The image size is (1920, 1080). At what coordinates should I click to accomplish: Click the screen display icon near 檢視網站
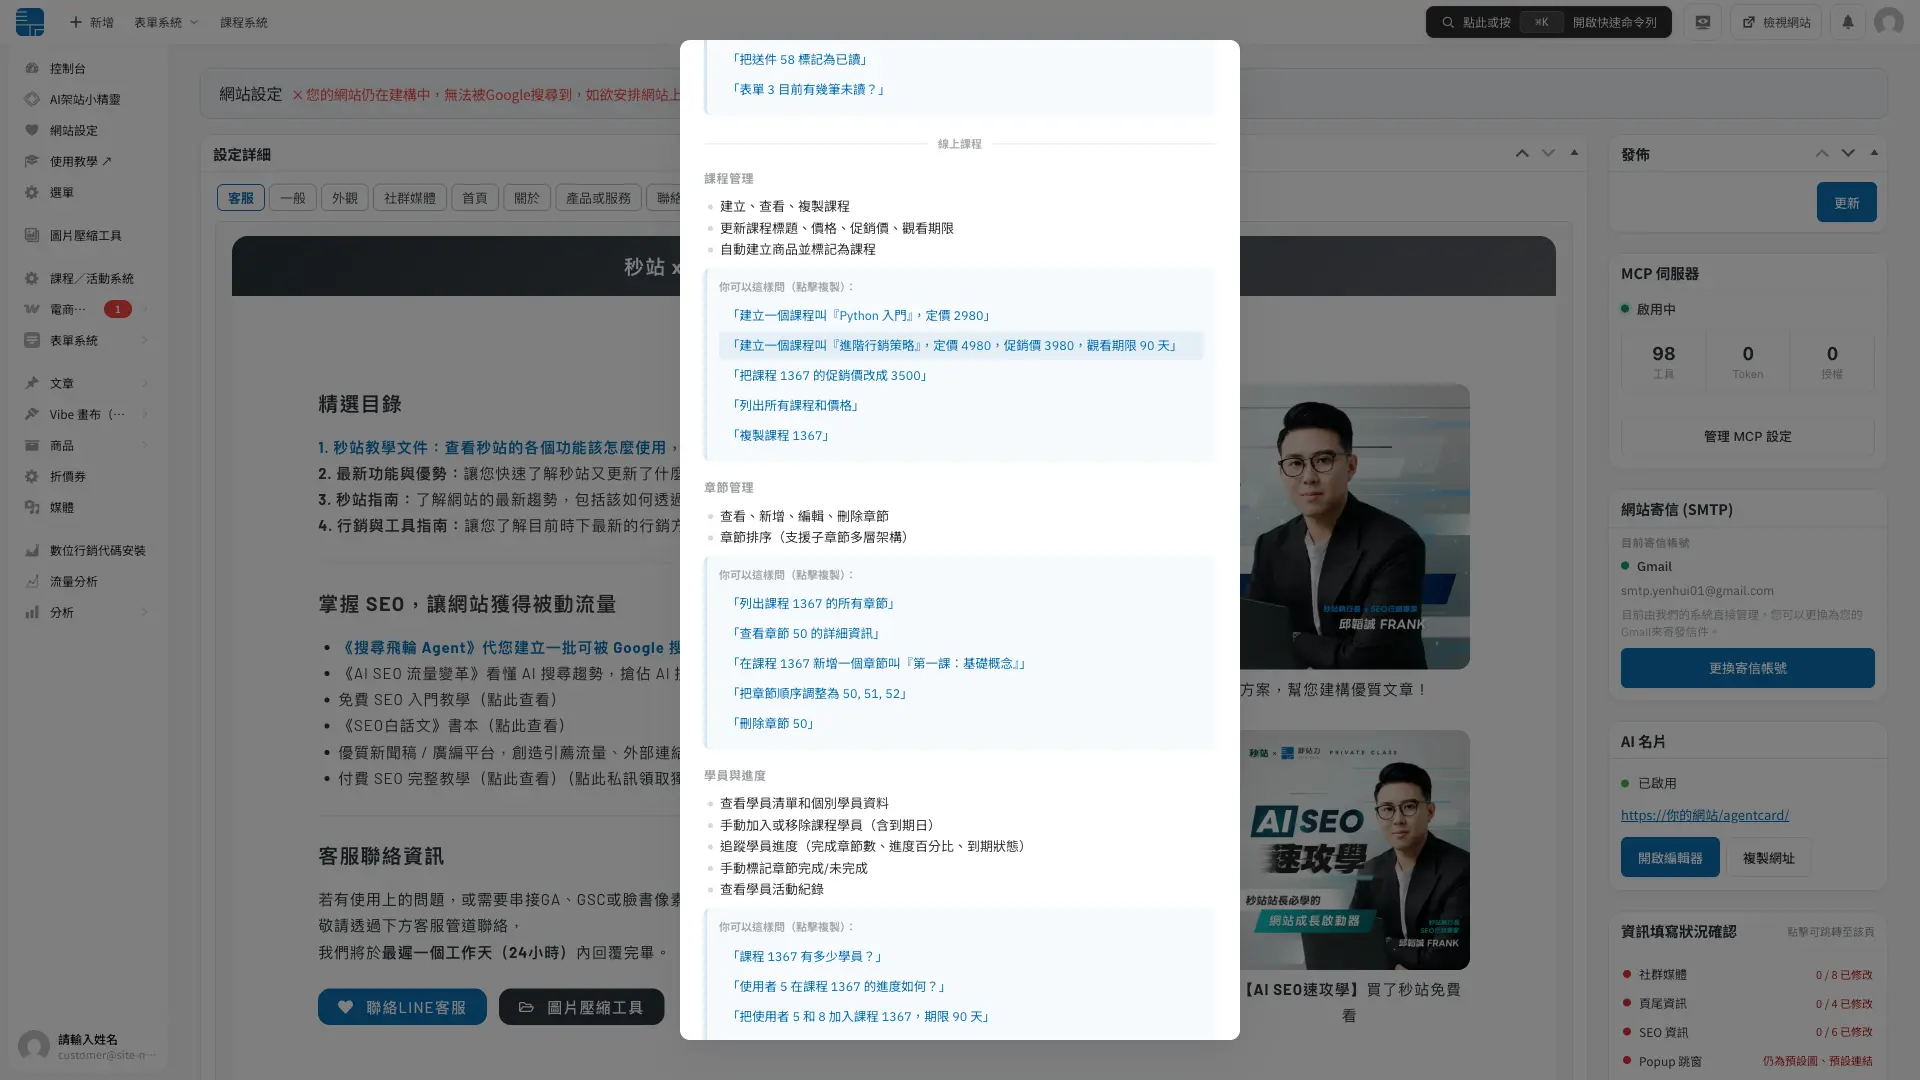[1702, 22]
